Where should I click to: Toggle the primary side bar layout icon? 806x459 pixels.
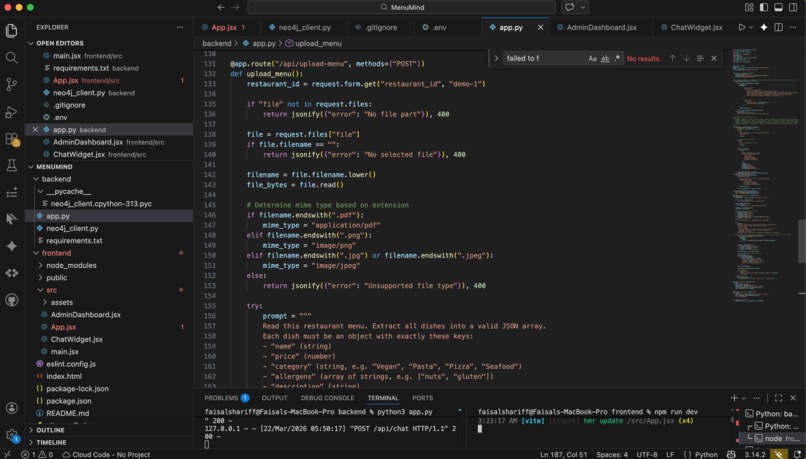point(764,7)
